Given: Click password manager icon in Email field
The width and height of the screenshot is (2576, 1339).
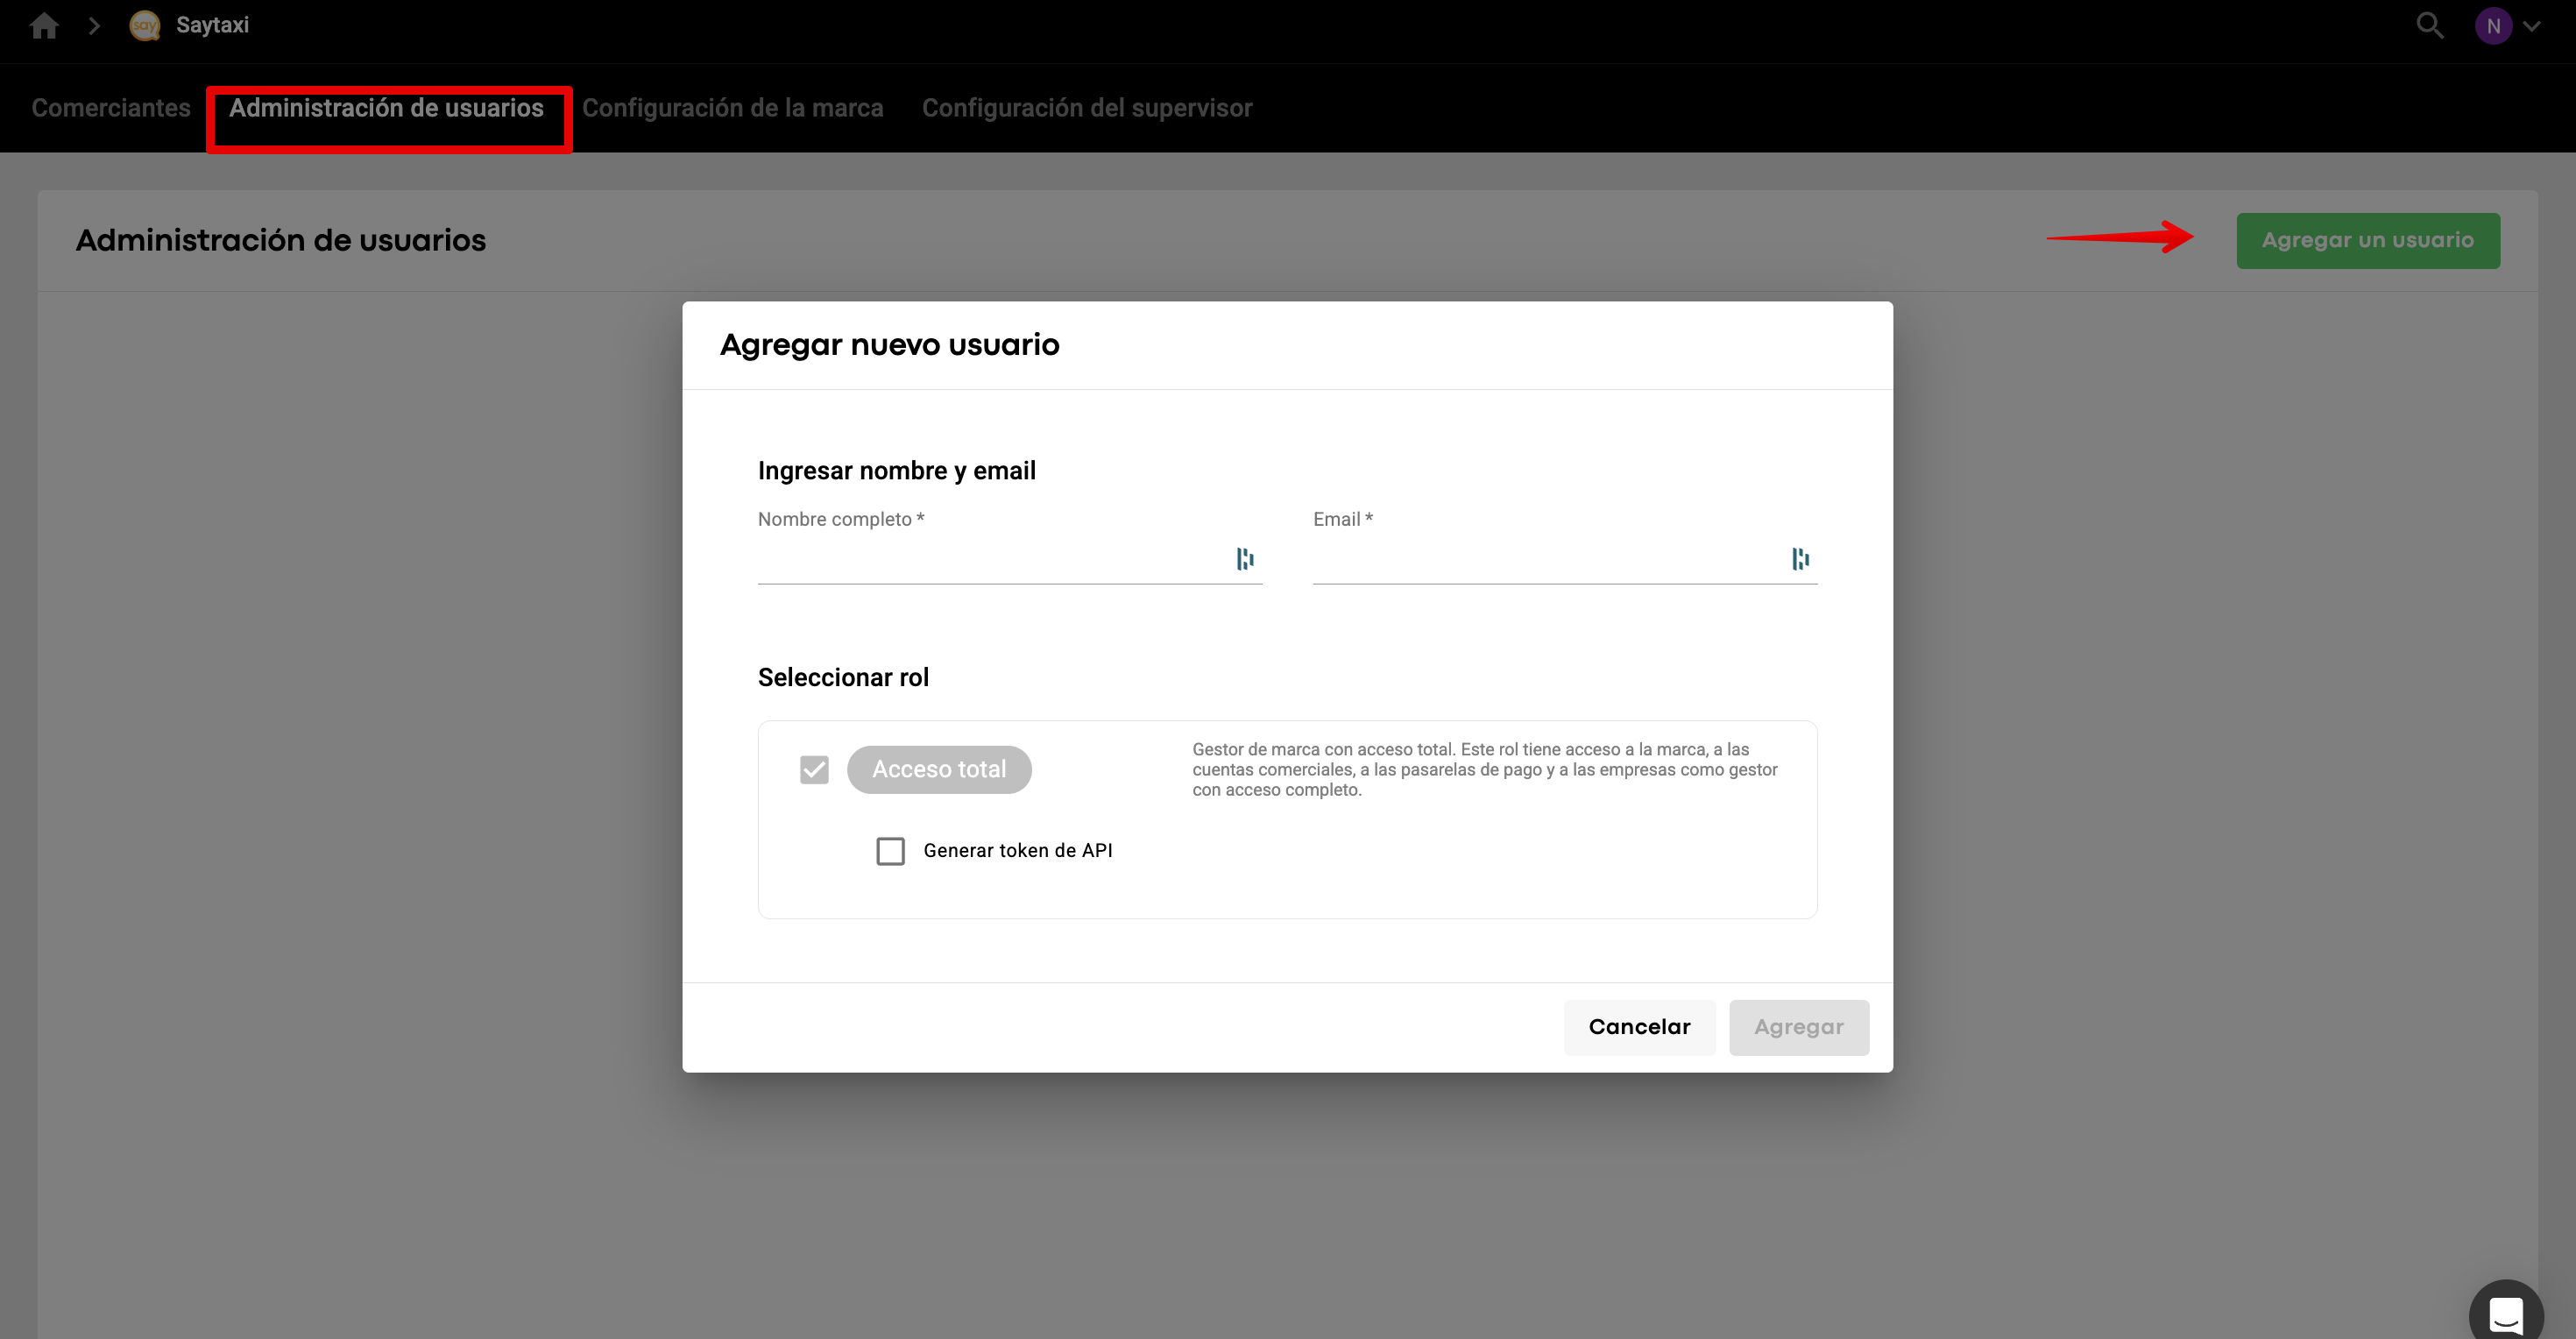Looking at the screenshot, I should pyautogui.click(x=1800, y=559).
